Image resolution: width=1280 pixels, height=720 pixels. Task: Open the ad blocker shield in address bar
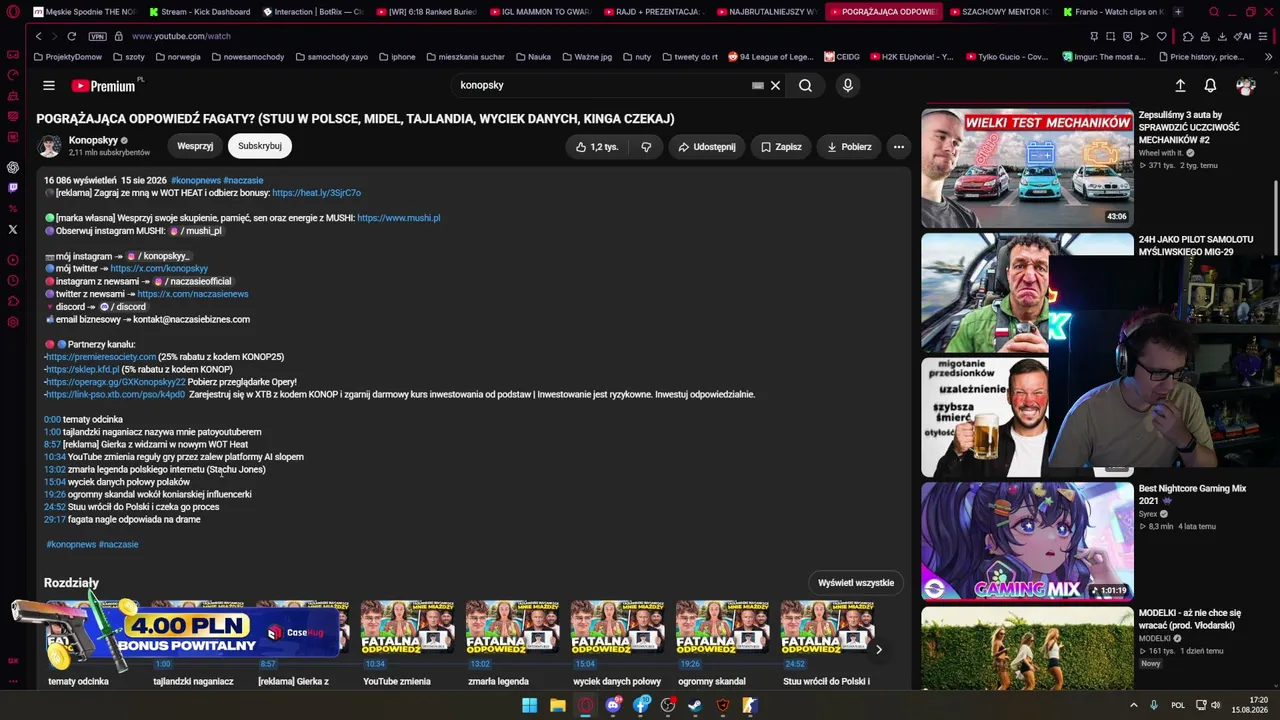[1128, 36]
